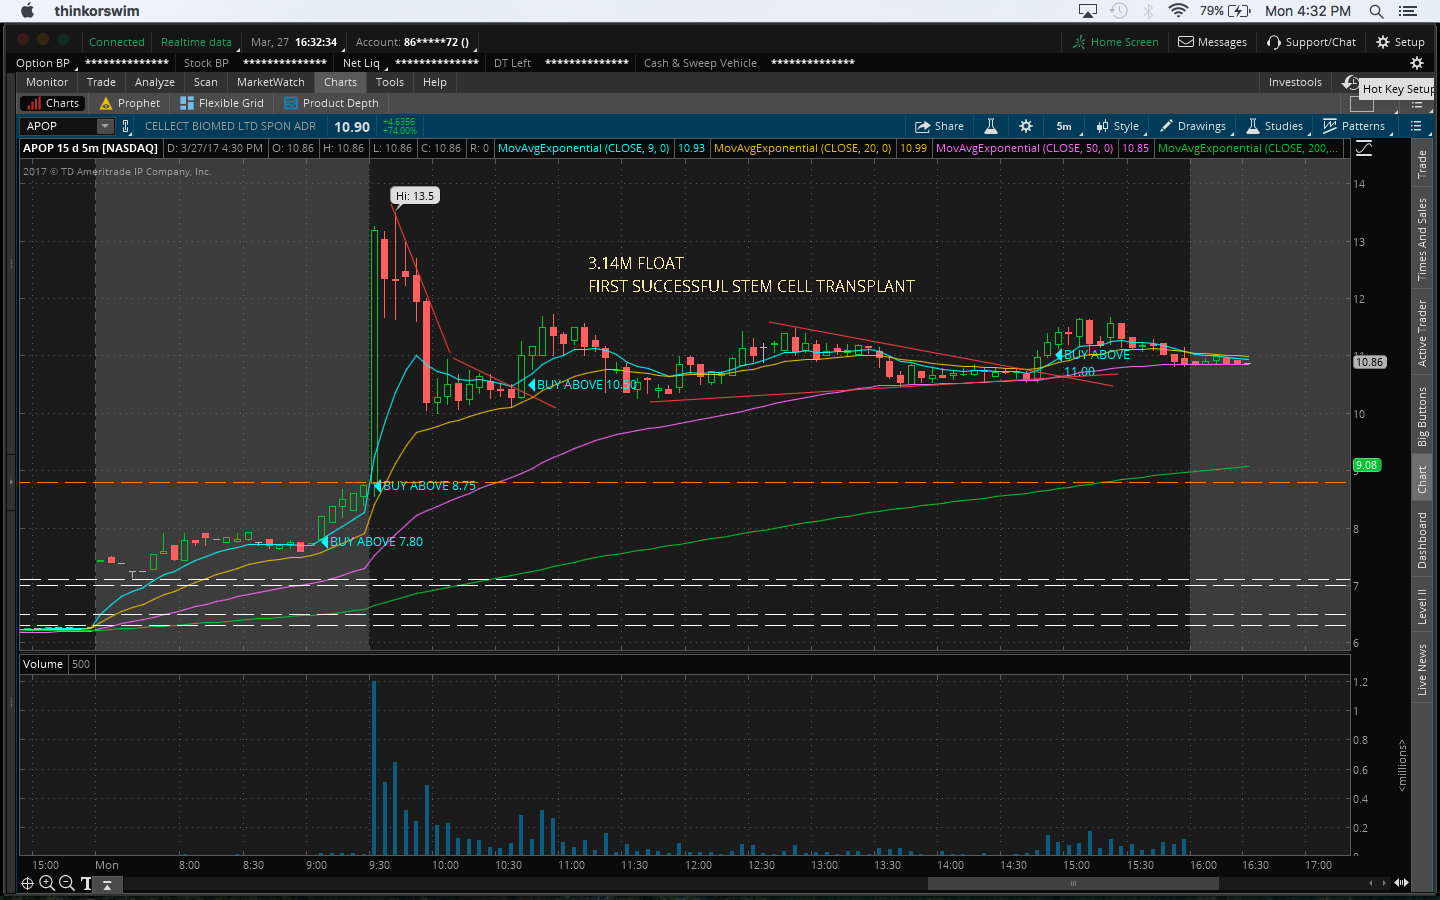Click the zoom in magnifier icon

[47, 883]
